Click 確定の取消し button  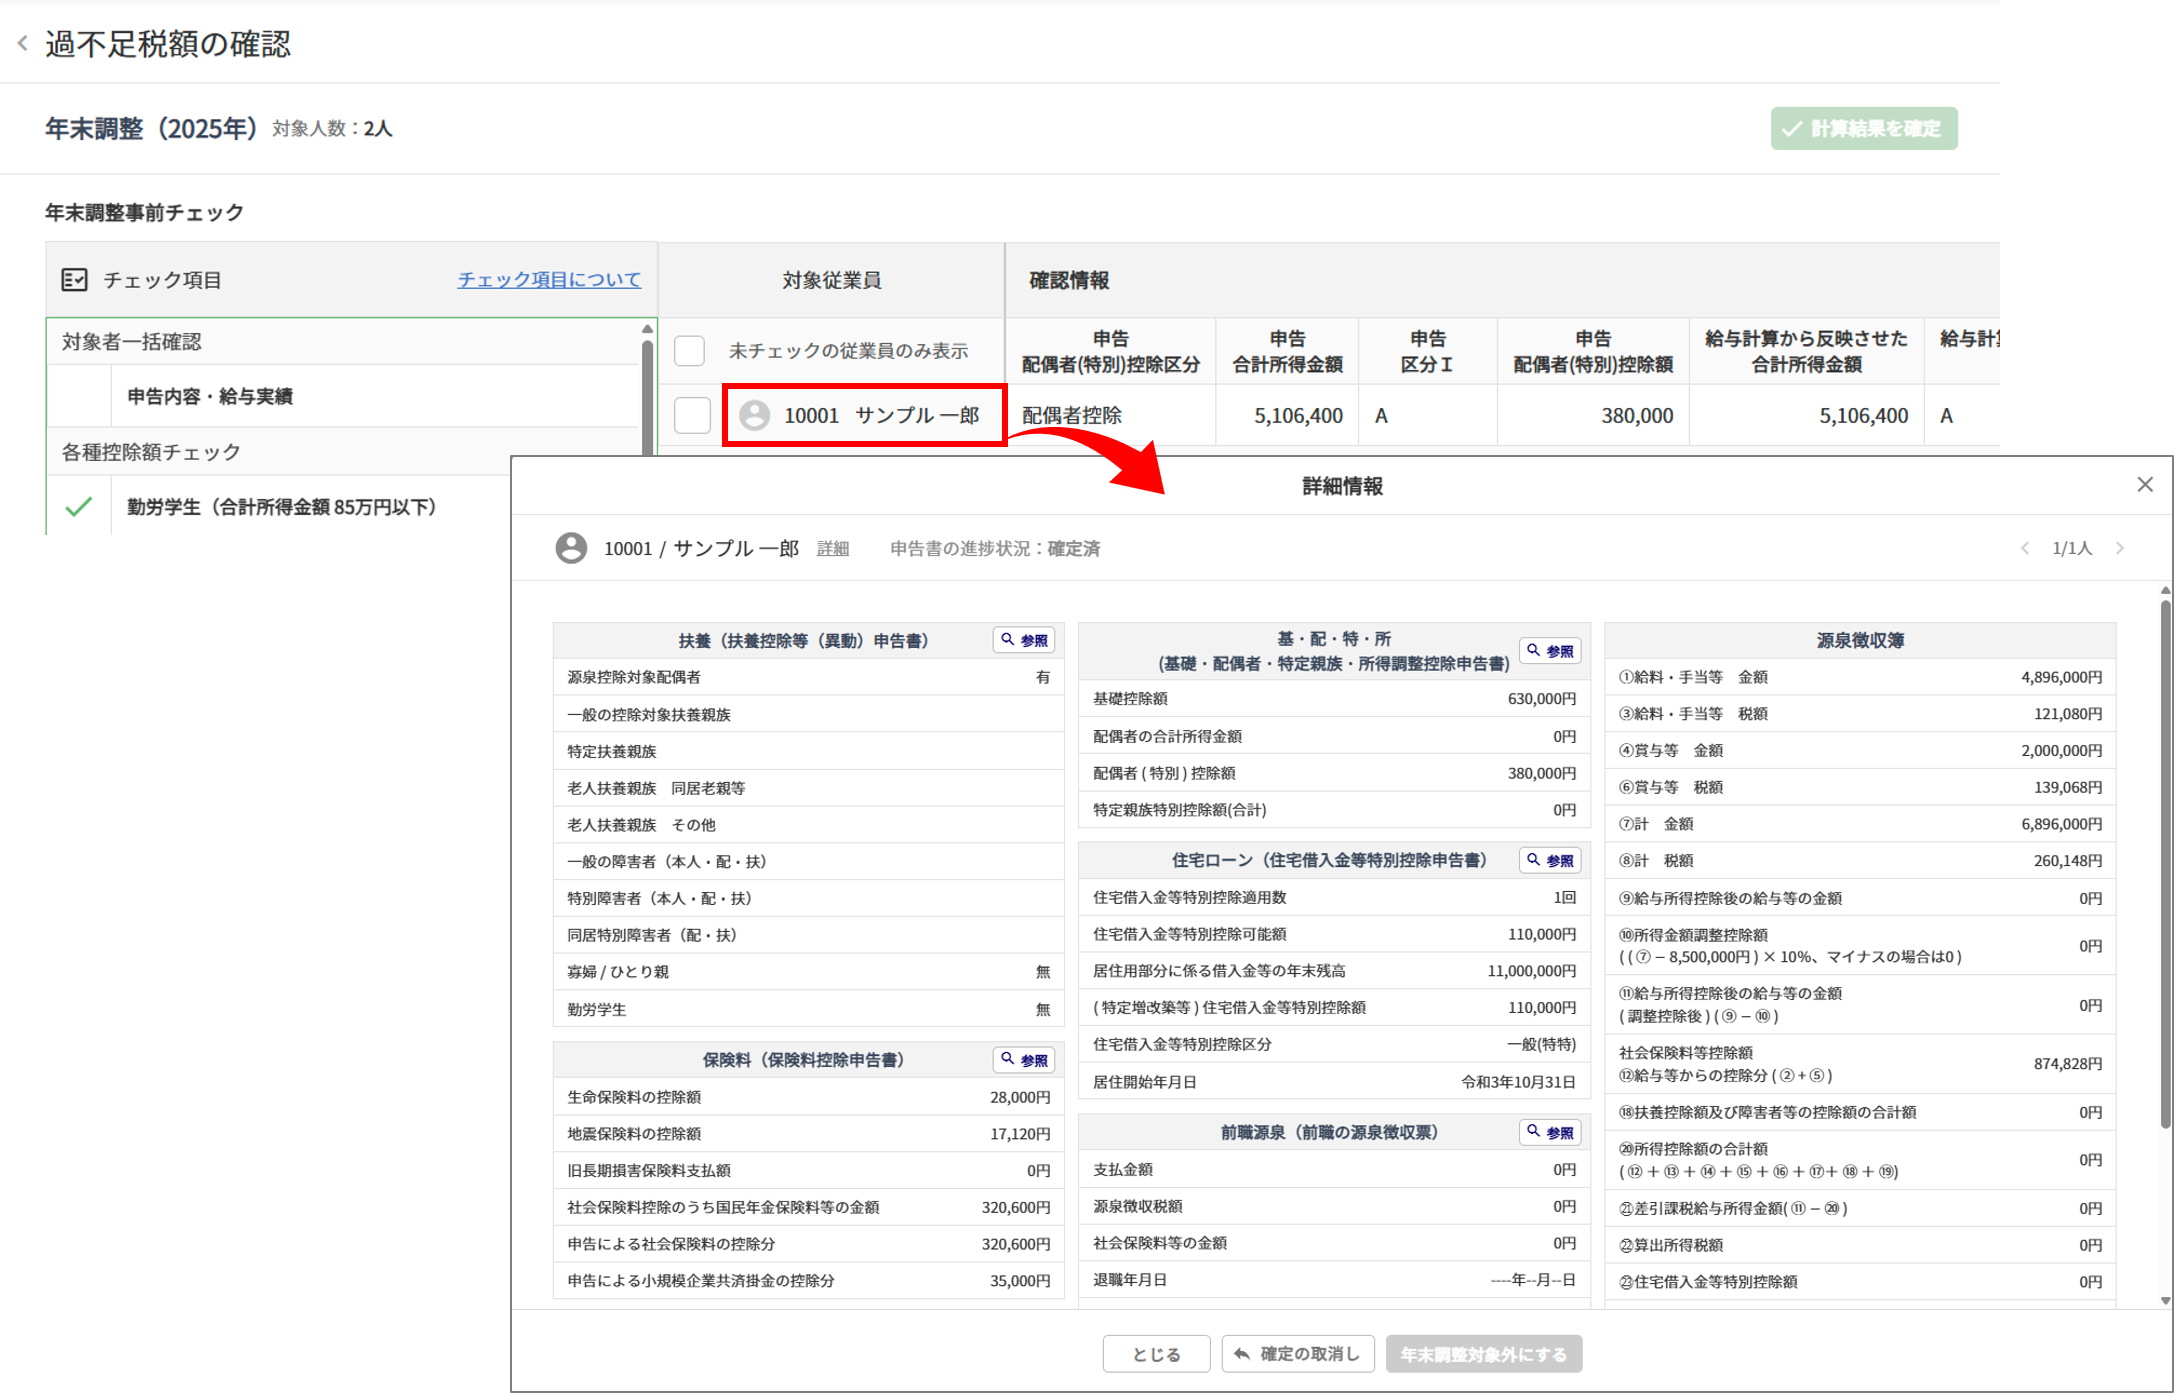point(1297,1354)
